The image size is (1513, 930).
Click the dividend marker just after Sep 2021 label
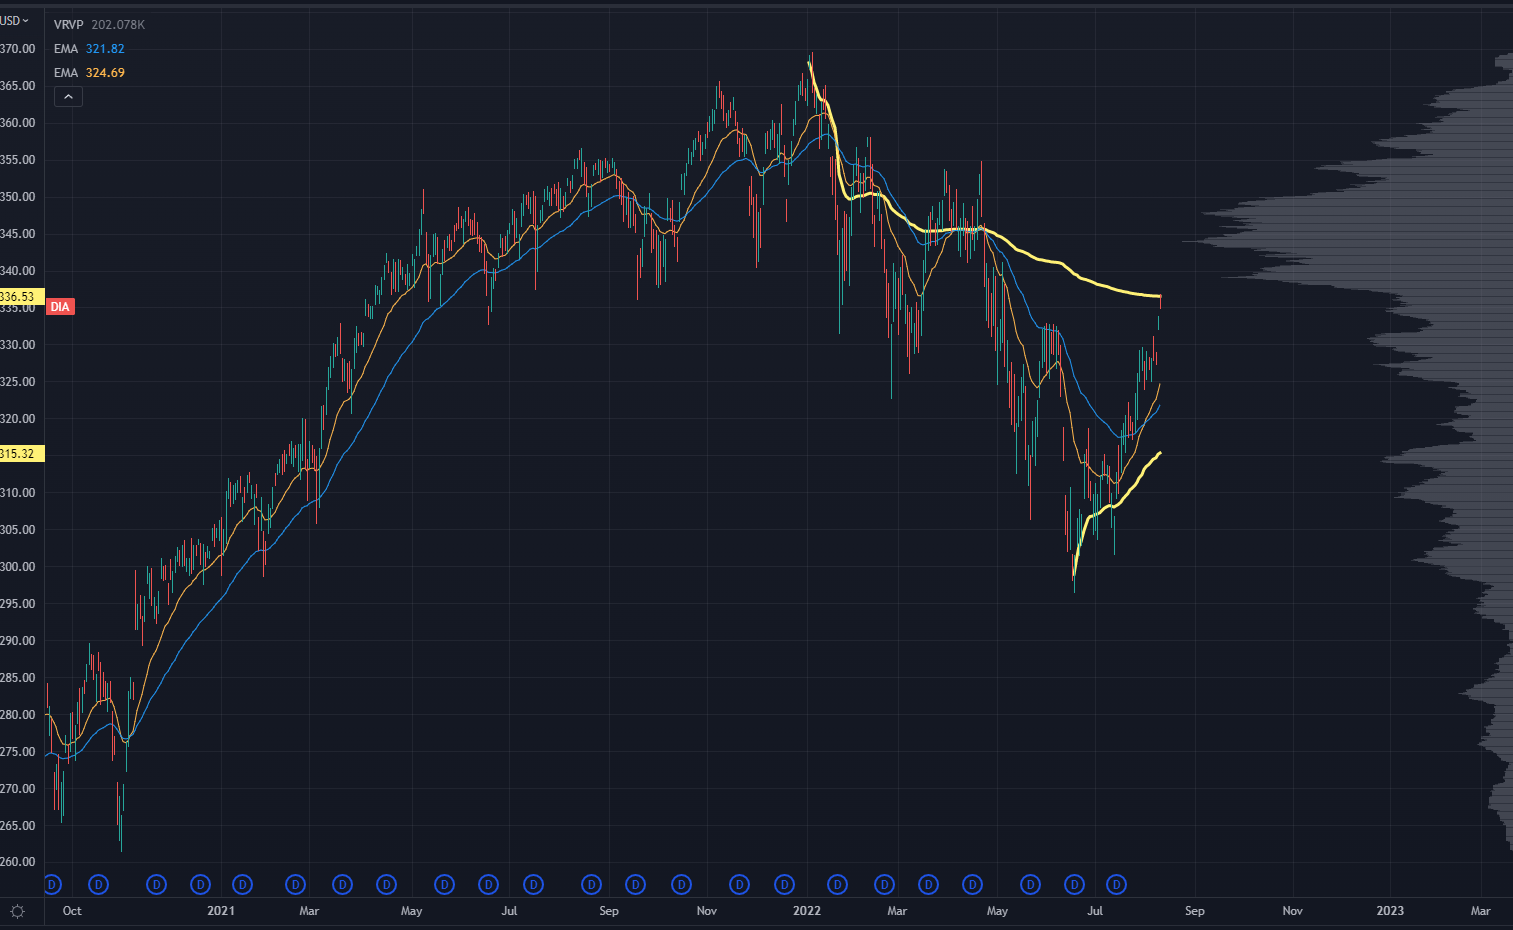(x=635, y=885)
